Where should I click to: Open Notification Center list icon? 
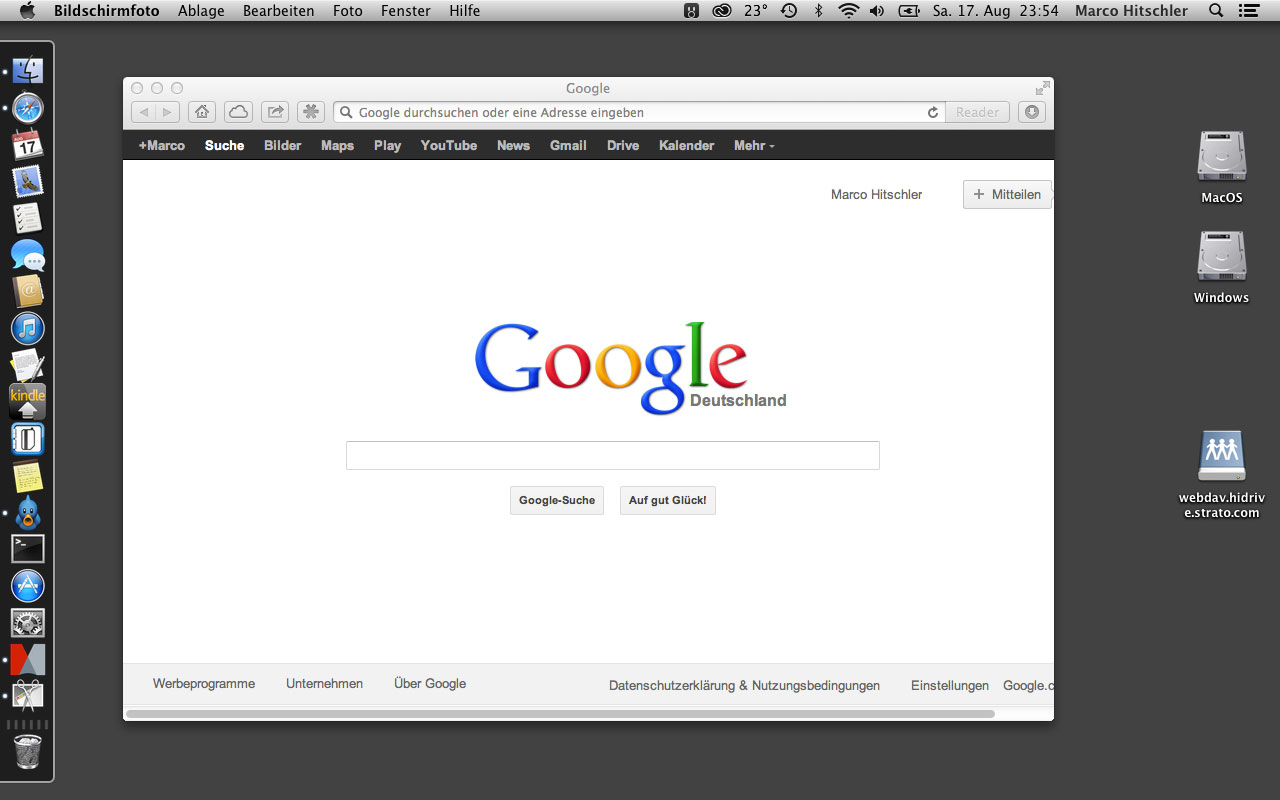click(1249, 11)
